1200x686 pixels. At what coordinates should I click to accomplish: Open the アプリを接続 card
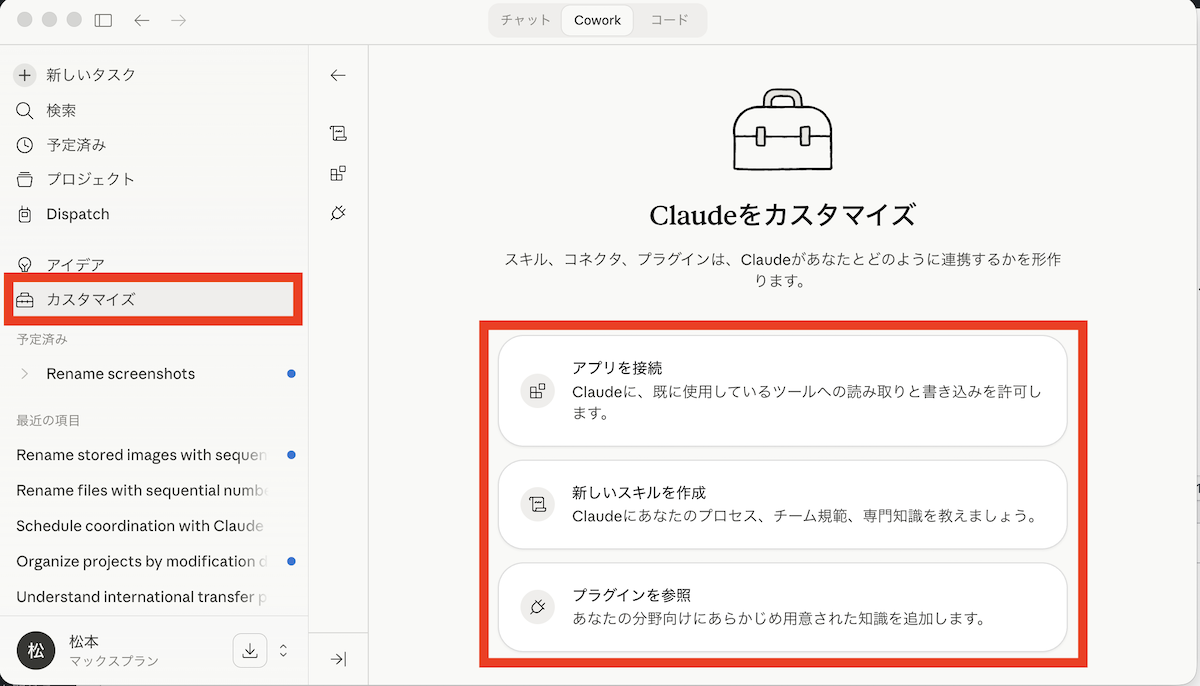click(x=782, y=390)
